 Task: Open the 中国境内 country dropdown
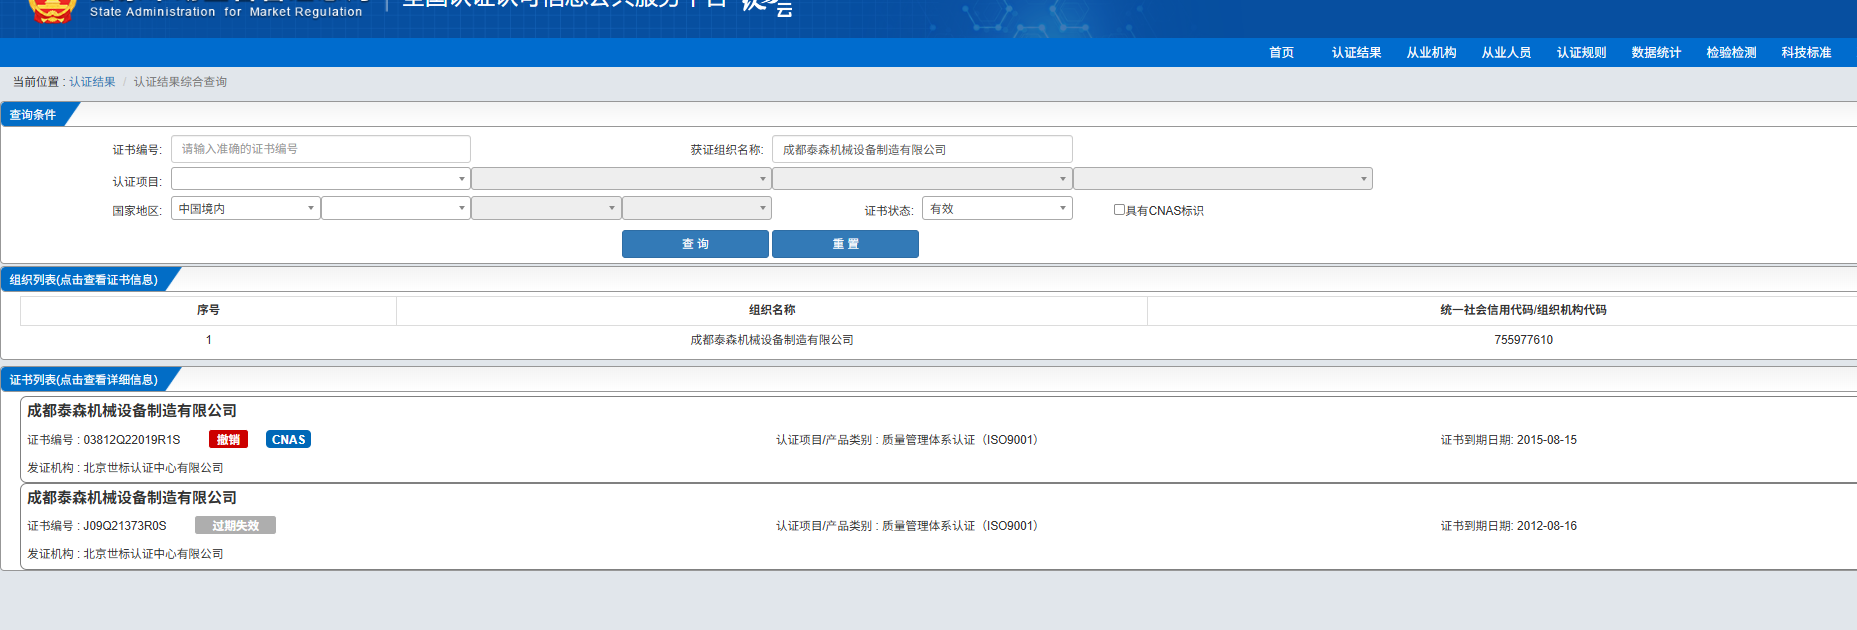click(246, 208)
